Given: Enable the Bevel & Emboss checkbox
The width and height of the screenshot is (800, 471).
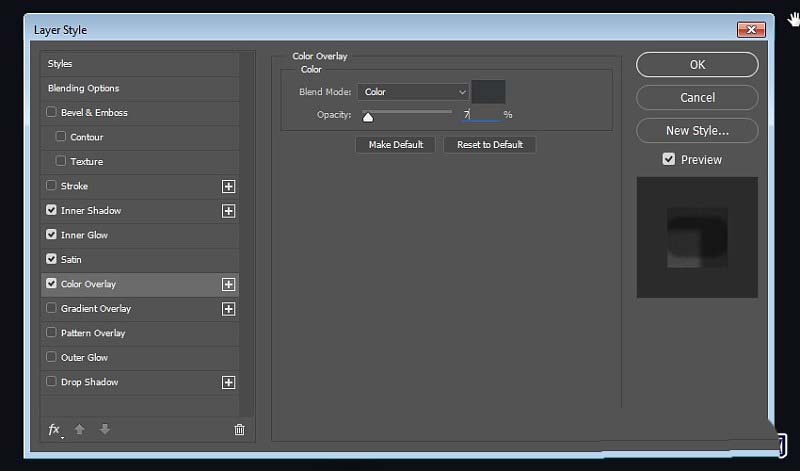Looking at the screenshot, I should (x=51, y=112).
